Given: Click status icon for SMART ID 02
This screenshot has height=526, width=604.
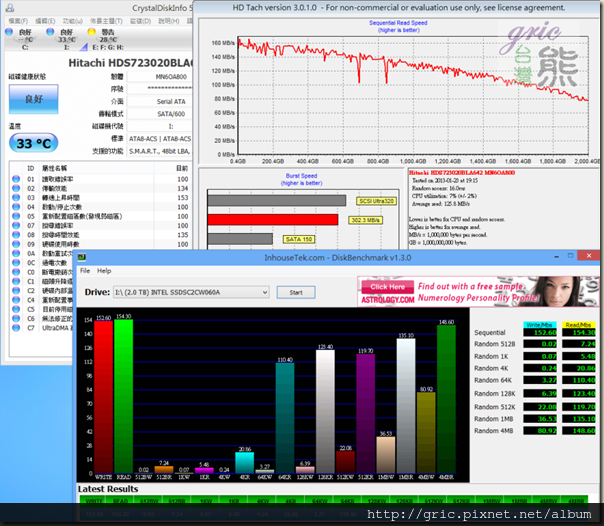Looking at the screenshot, I should [x=16, y=188].
